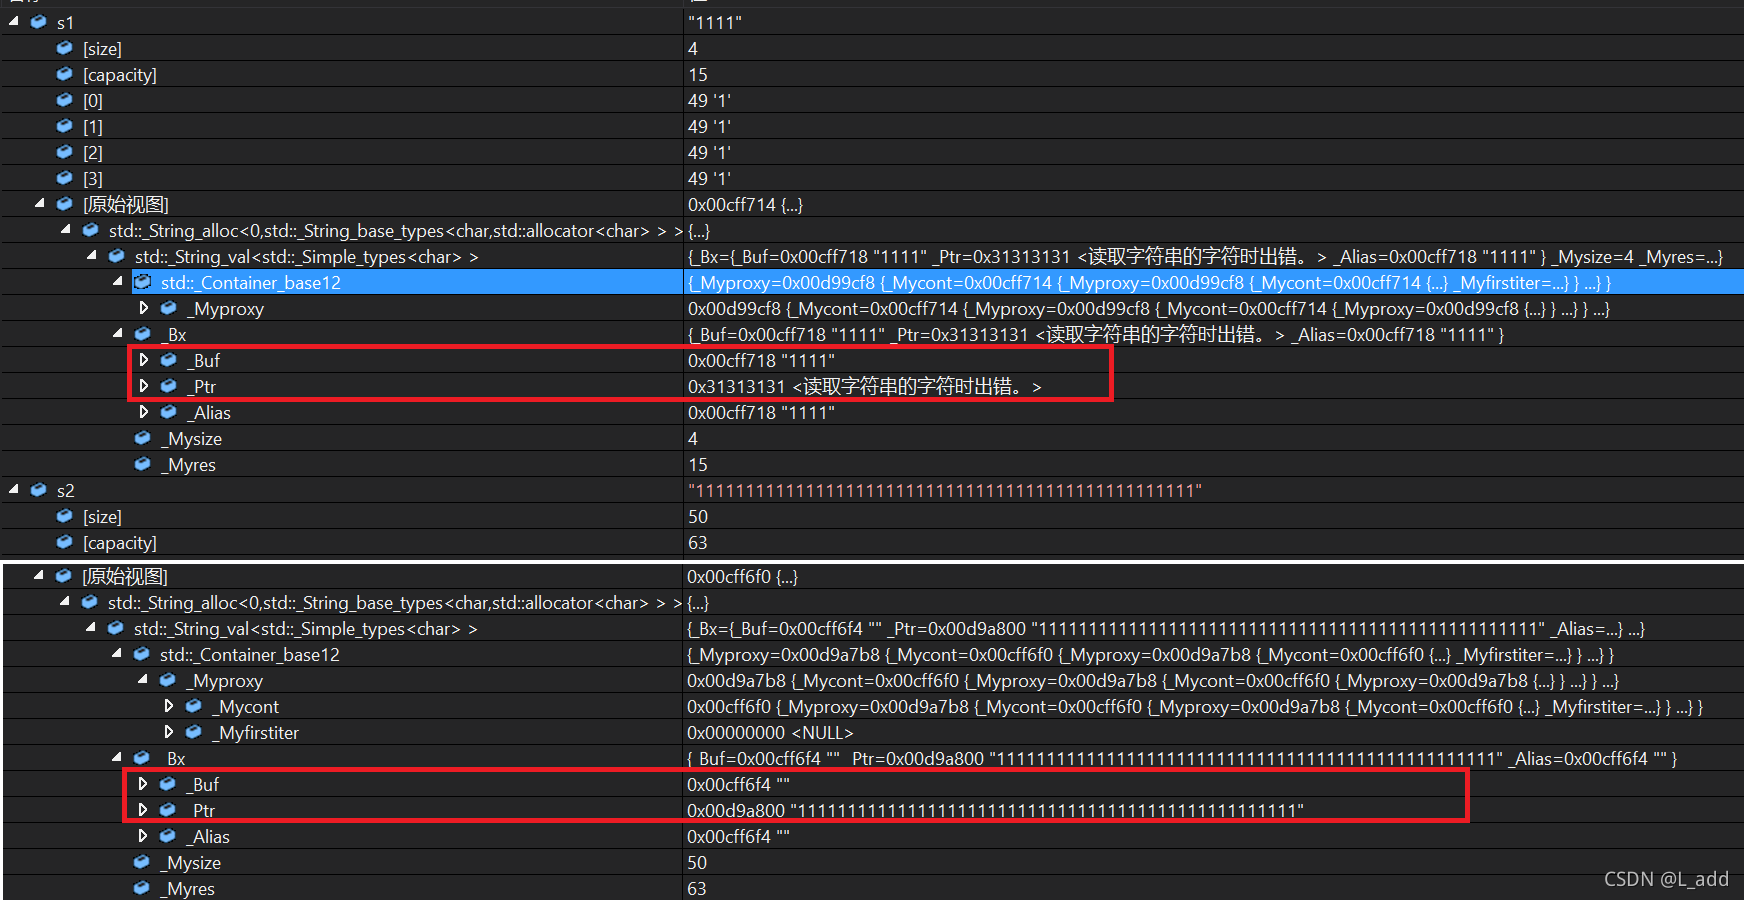Click the icon of _Ptr valued 0x00d9a800
Screen dimensions: 1744x900
click(168, 810)
